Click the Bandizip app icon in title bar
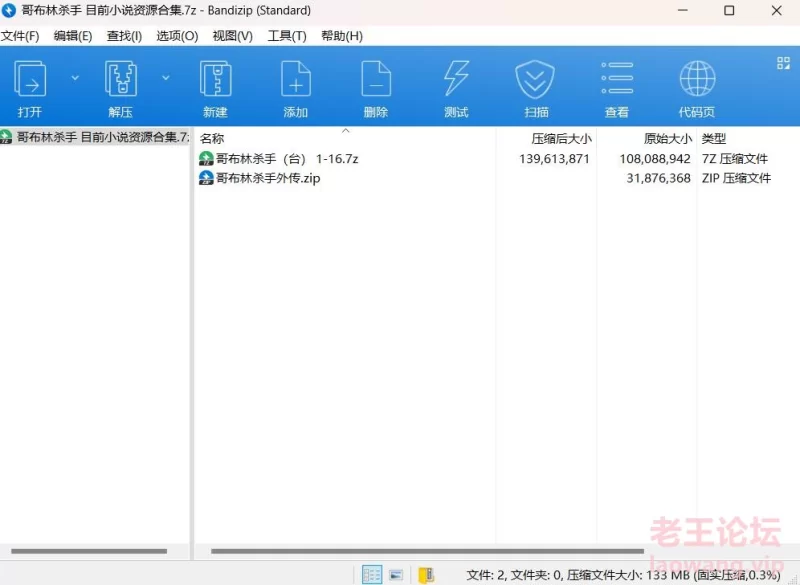 (9, 10)
